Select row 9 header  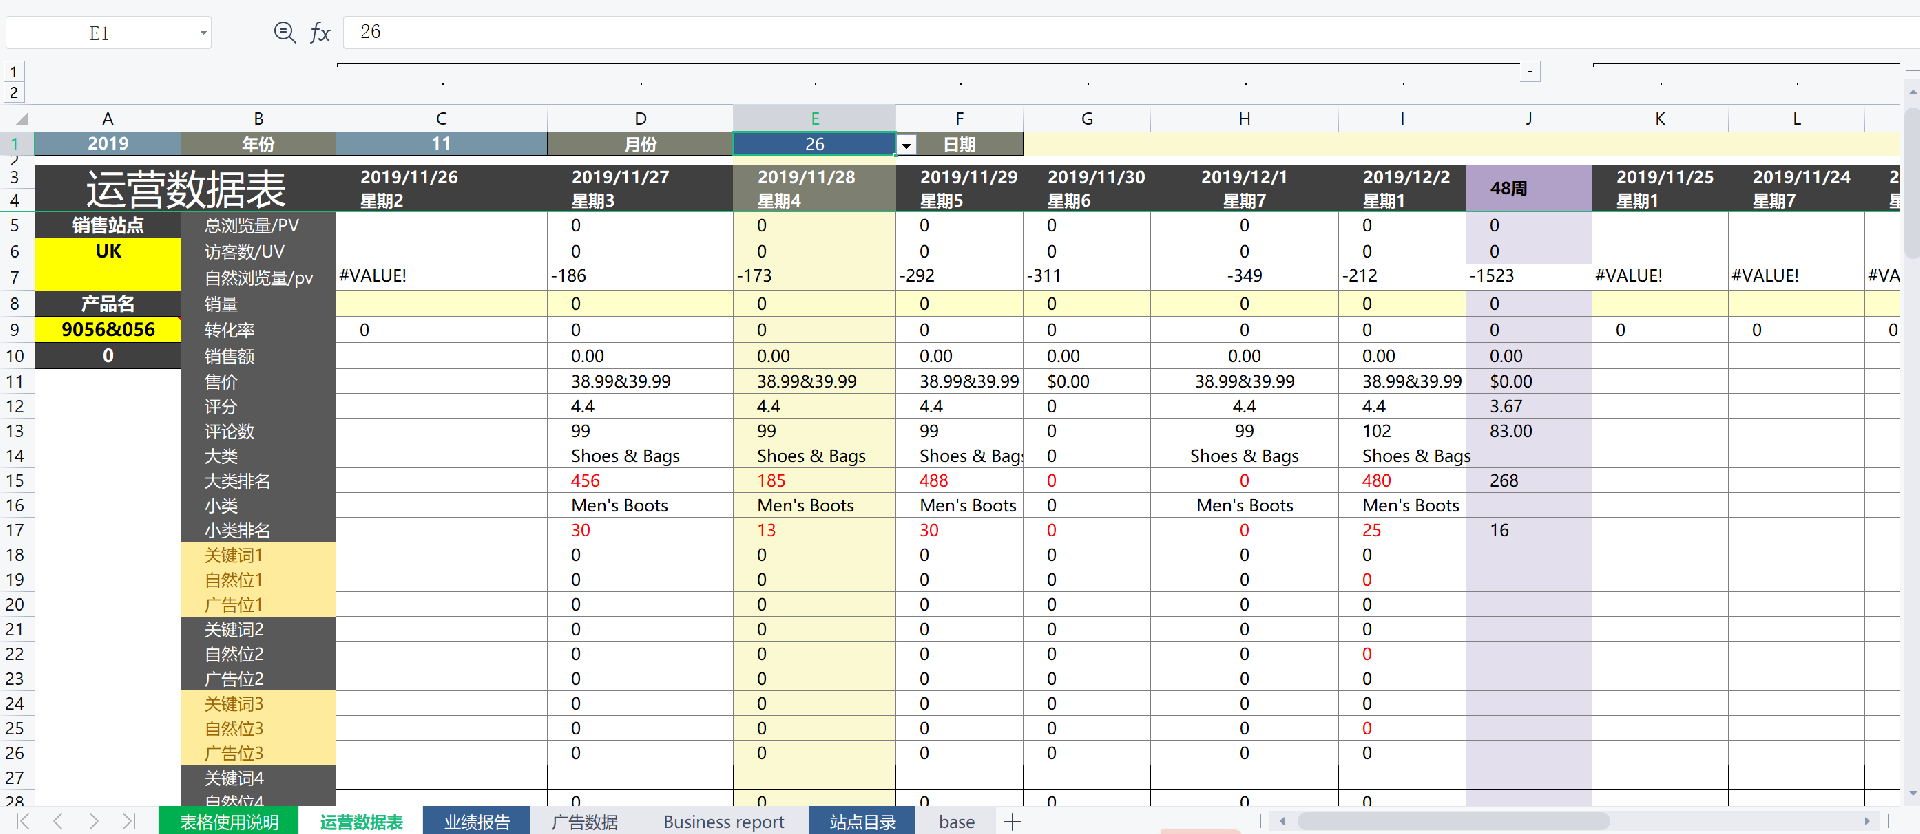(x=15, y=330)
